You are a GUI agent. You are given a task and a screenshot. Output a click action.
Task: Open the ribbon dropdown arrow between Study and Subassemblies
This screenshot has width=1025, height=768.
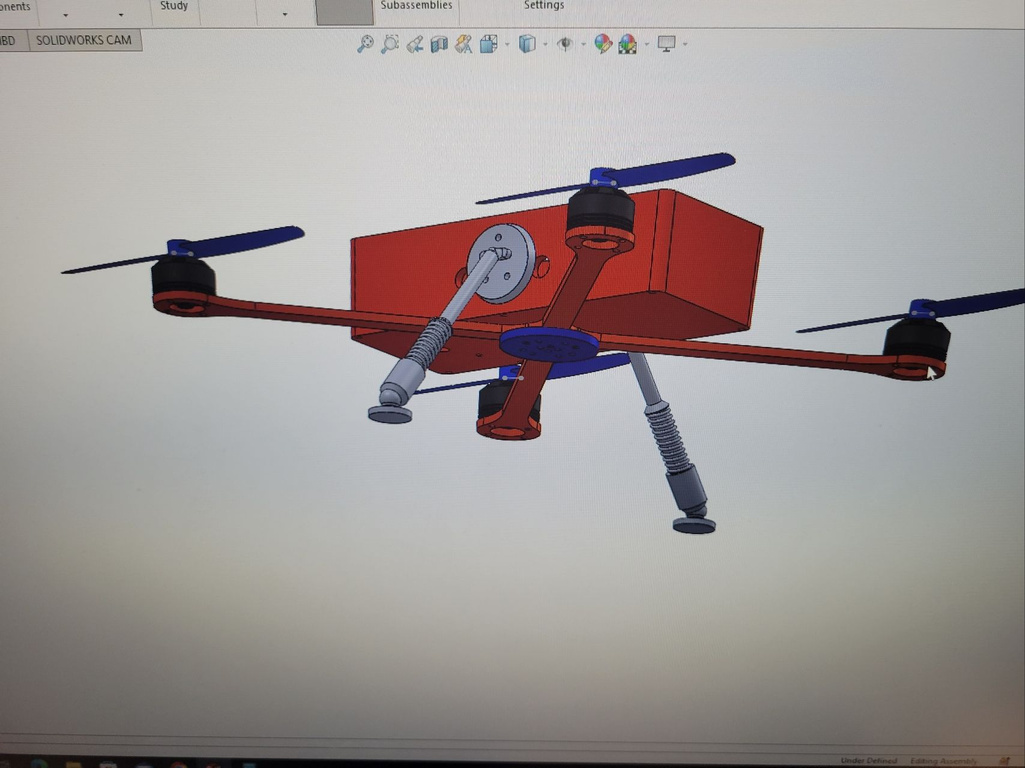[284, 14]
